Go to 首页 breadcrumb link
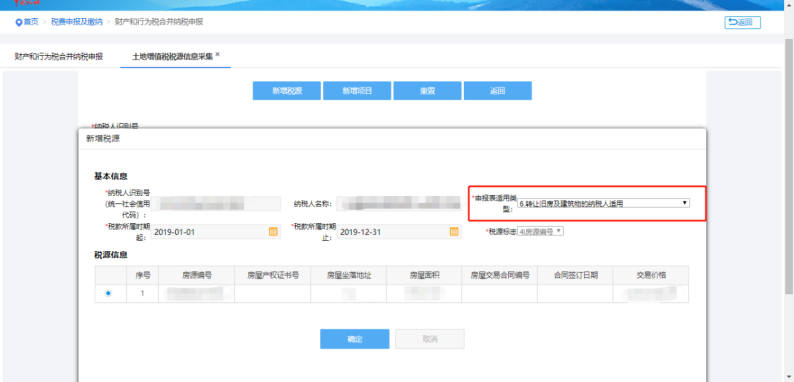Screen dimensions: 794x382 31,22
